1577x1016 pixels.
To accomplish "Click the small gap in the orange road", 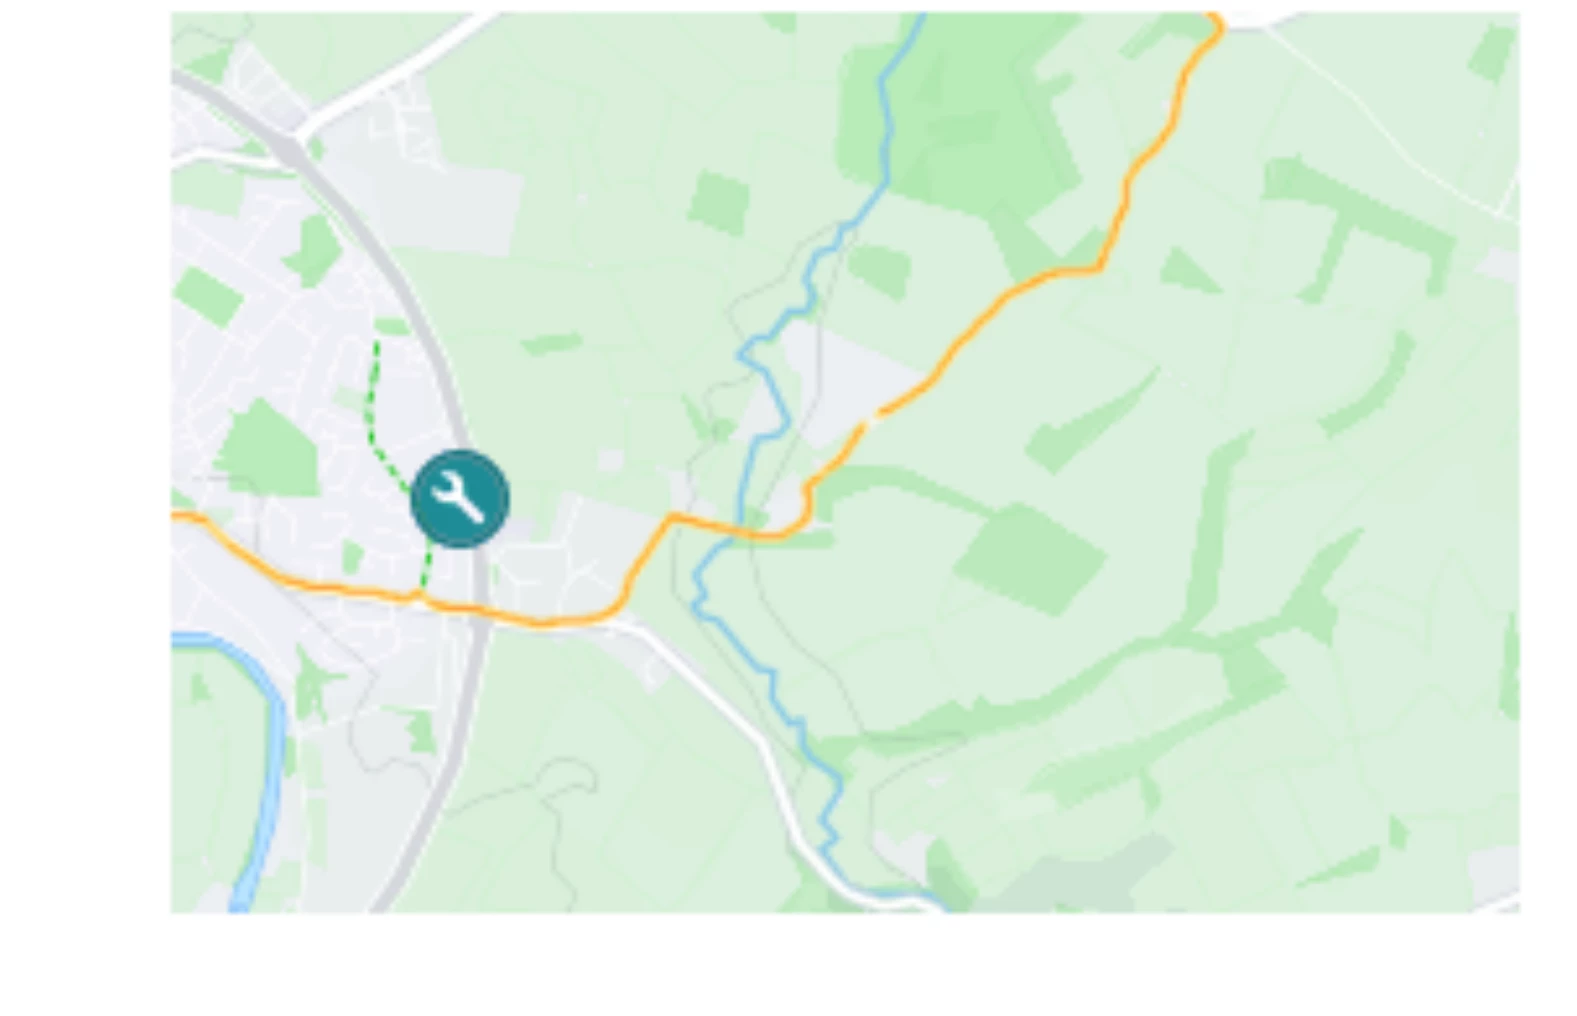I will (871, 417).
